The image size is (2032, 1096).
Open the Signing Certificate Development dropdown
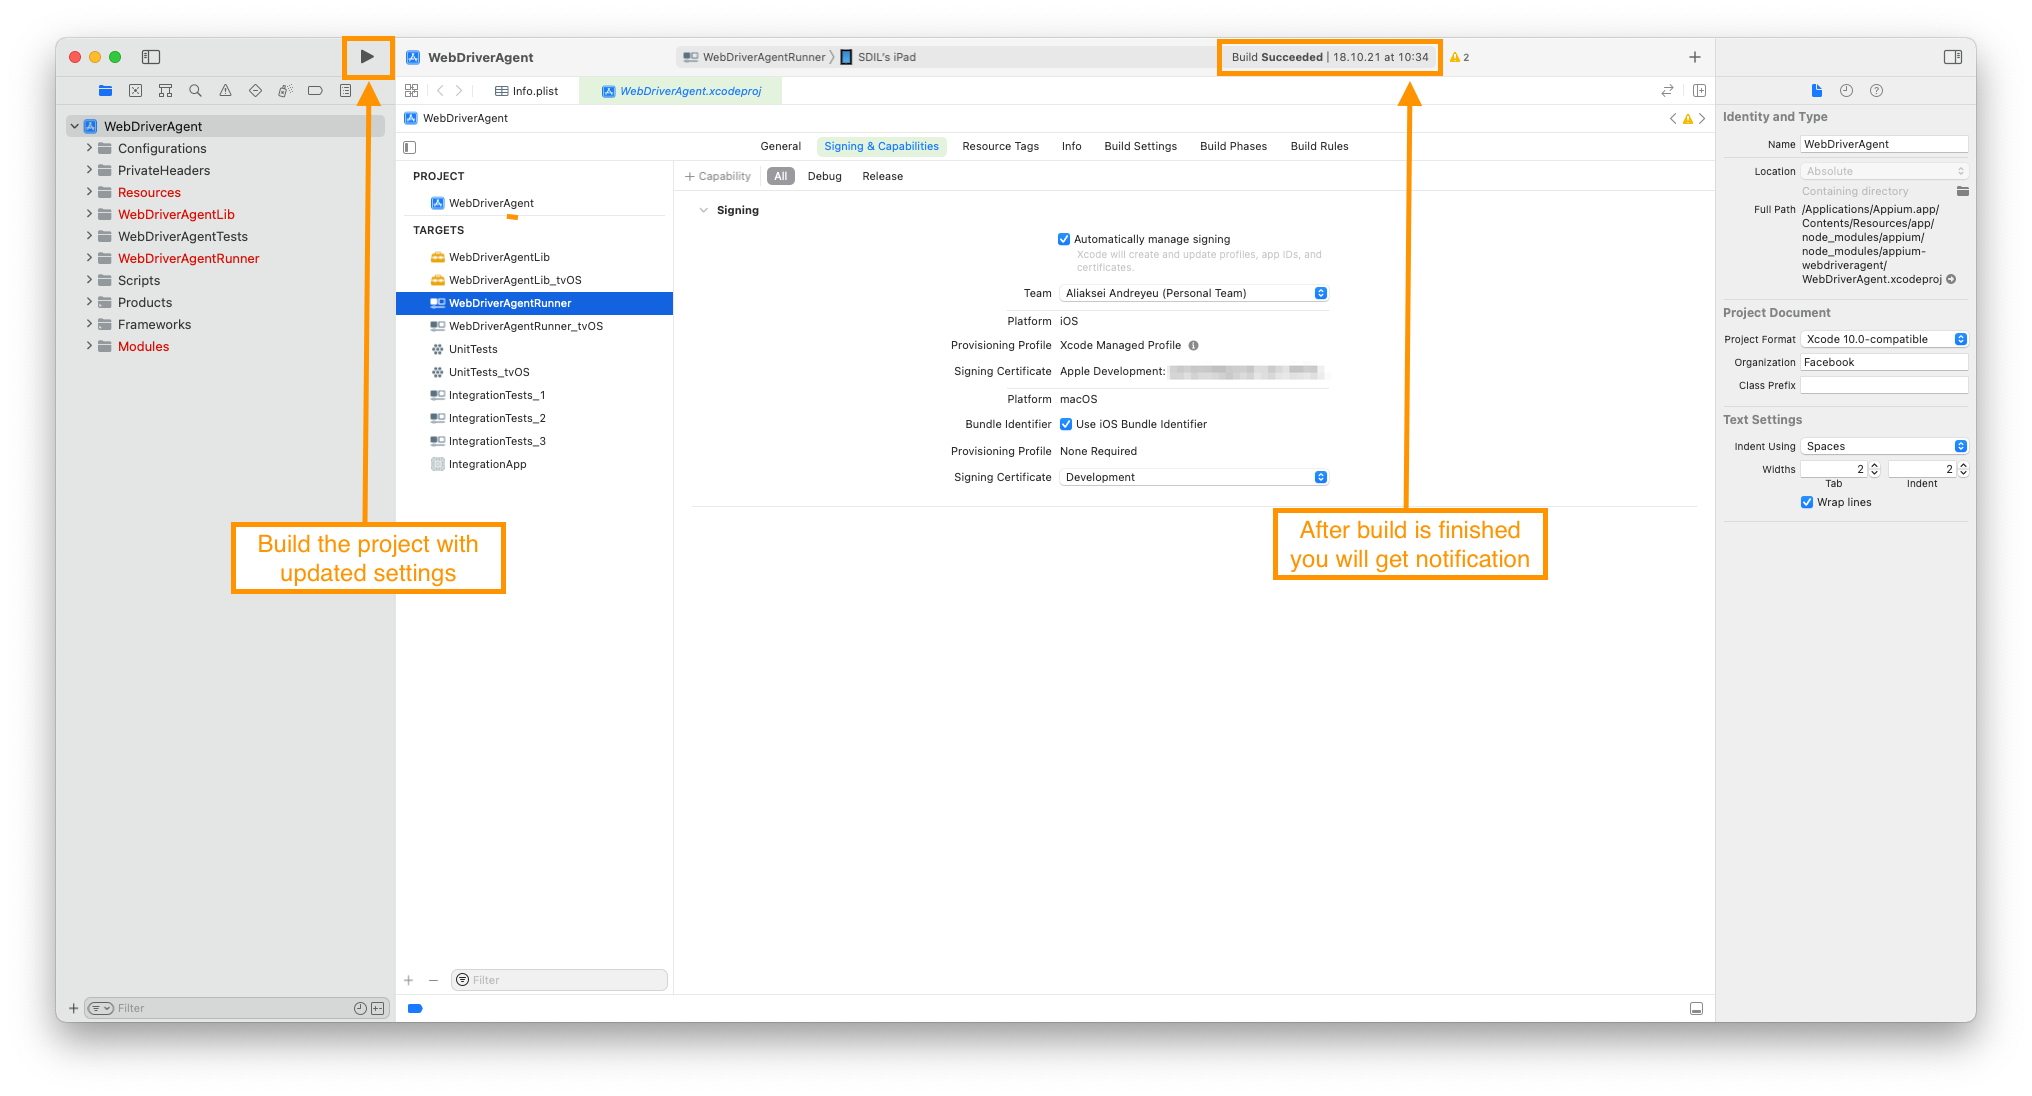coord(1193,477)
